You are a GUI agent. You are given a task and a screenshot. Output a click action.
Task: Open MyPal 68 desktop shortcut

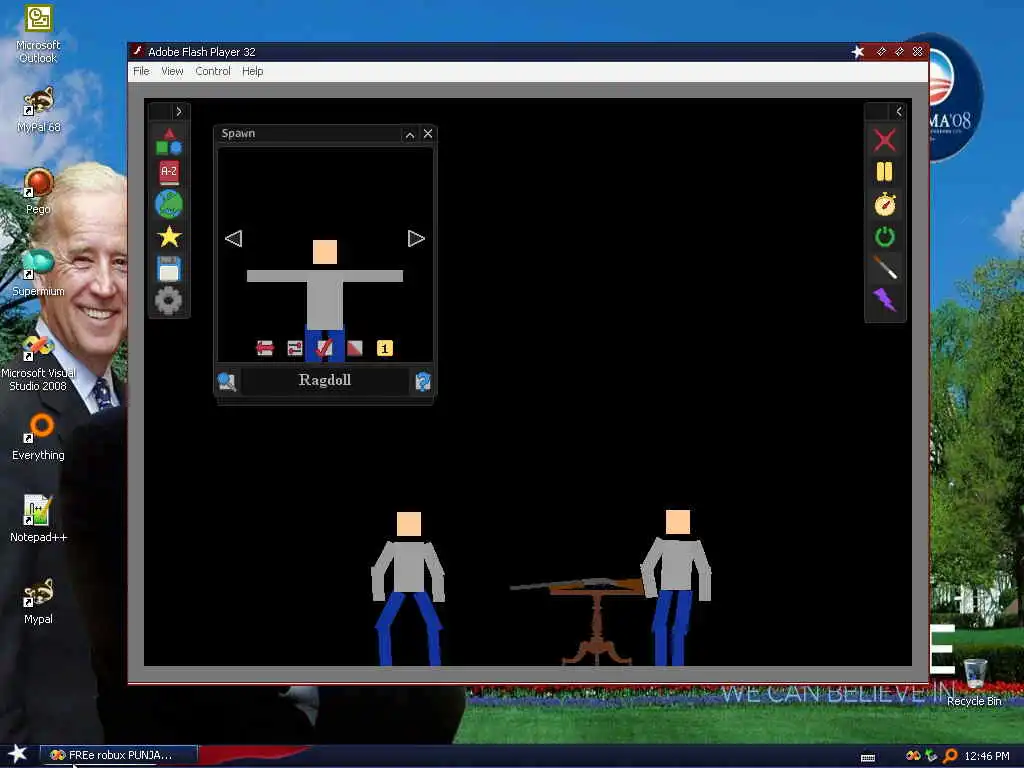tap(38, 111)
